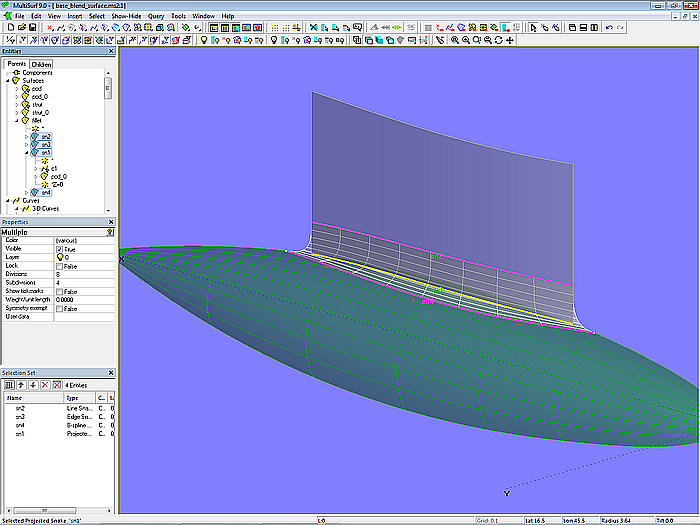Image resolution: width=700 pixels, height=525 pixels.
Task: Click the rotate view circular arrow icon
Action: (498, 41)
